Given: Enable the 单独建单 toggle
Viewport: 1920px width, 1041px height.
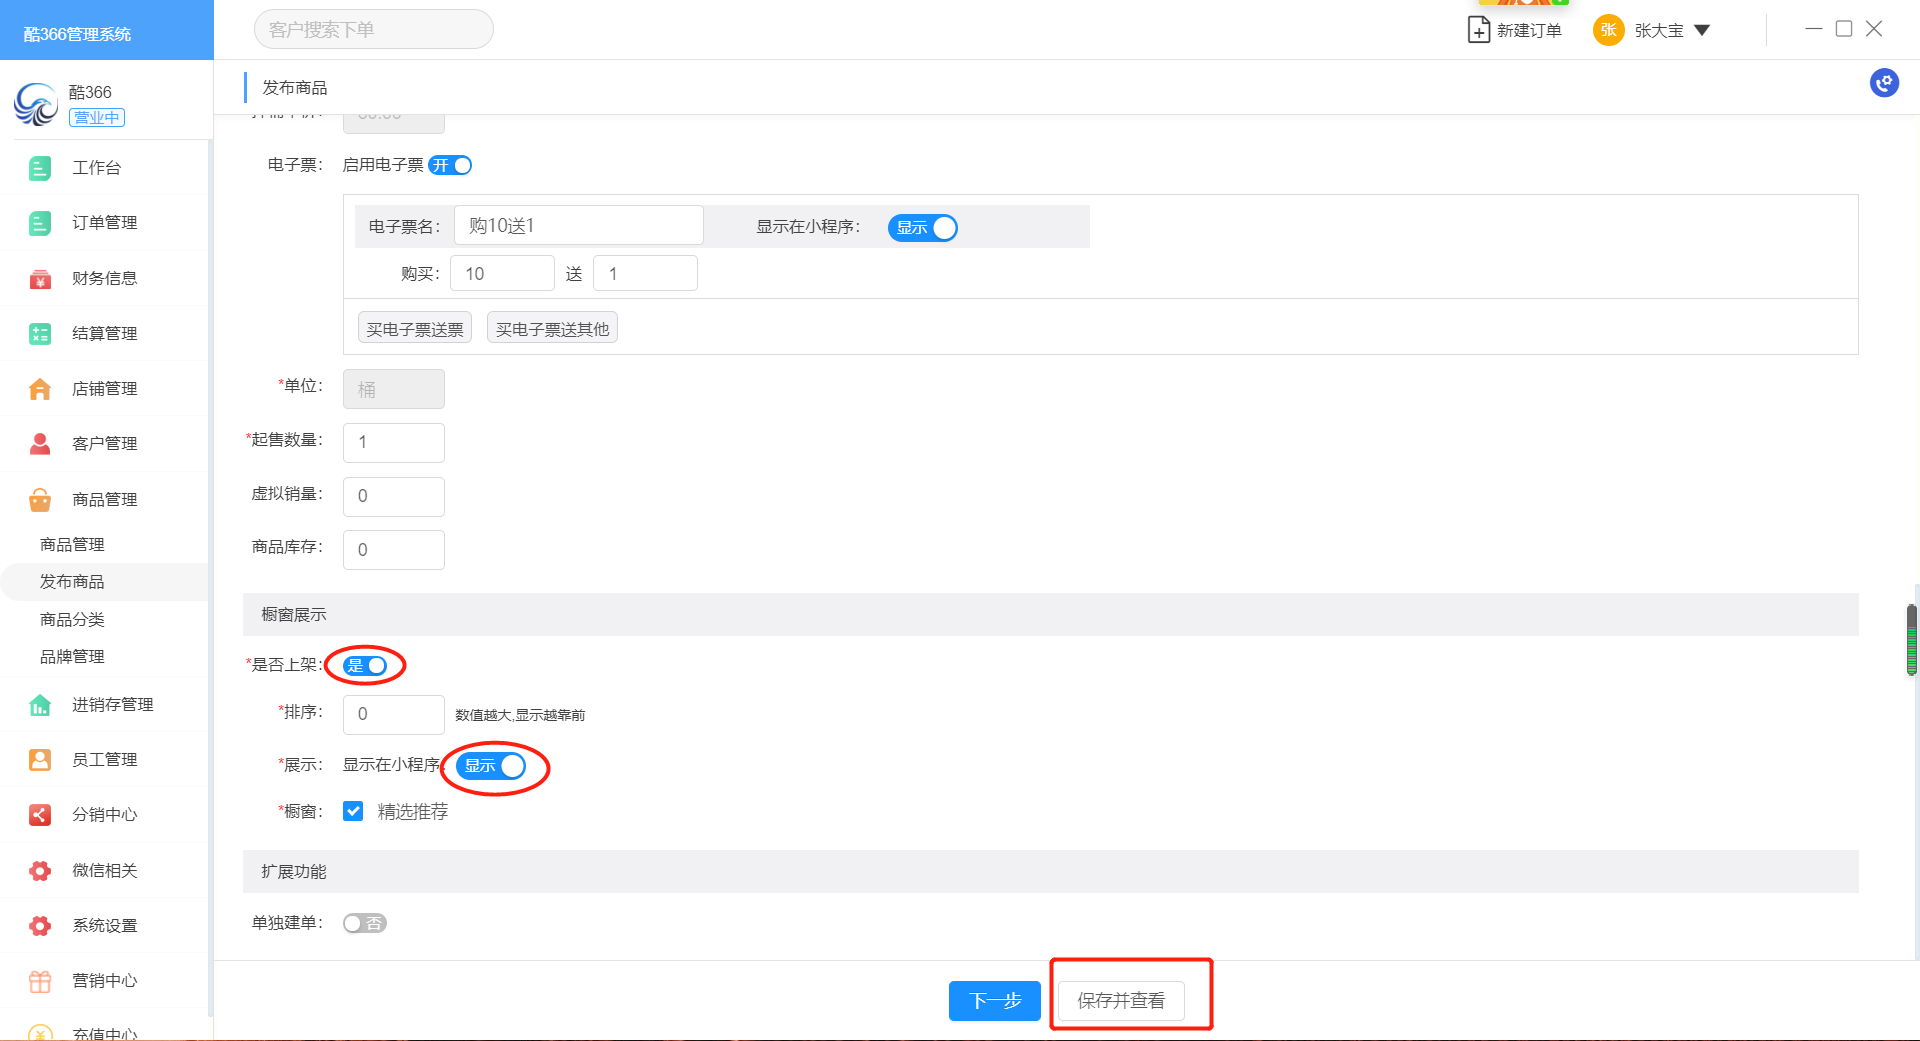Looking at the screenshot, I should click(364, 923).
